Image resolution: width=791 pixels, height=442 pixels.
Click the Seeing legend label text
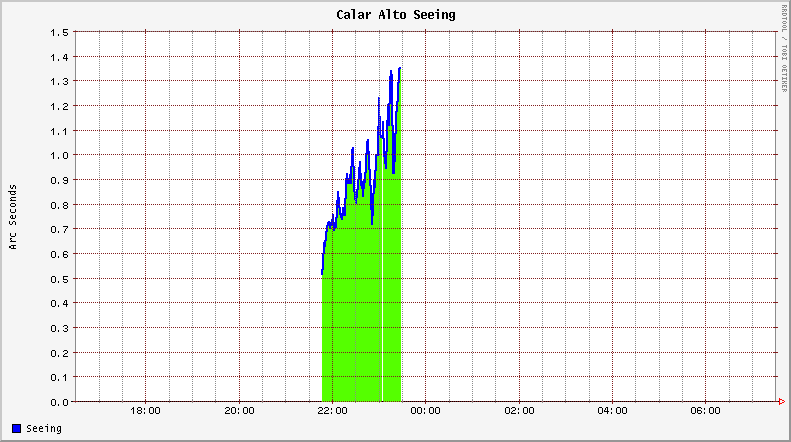43,428
